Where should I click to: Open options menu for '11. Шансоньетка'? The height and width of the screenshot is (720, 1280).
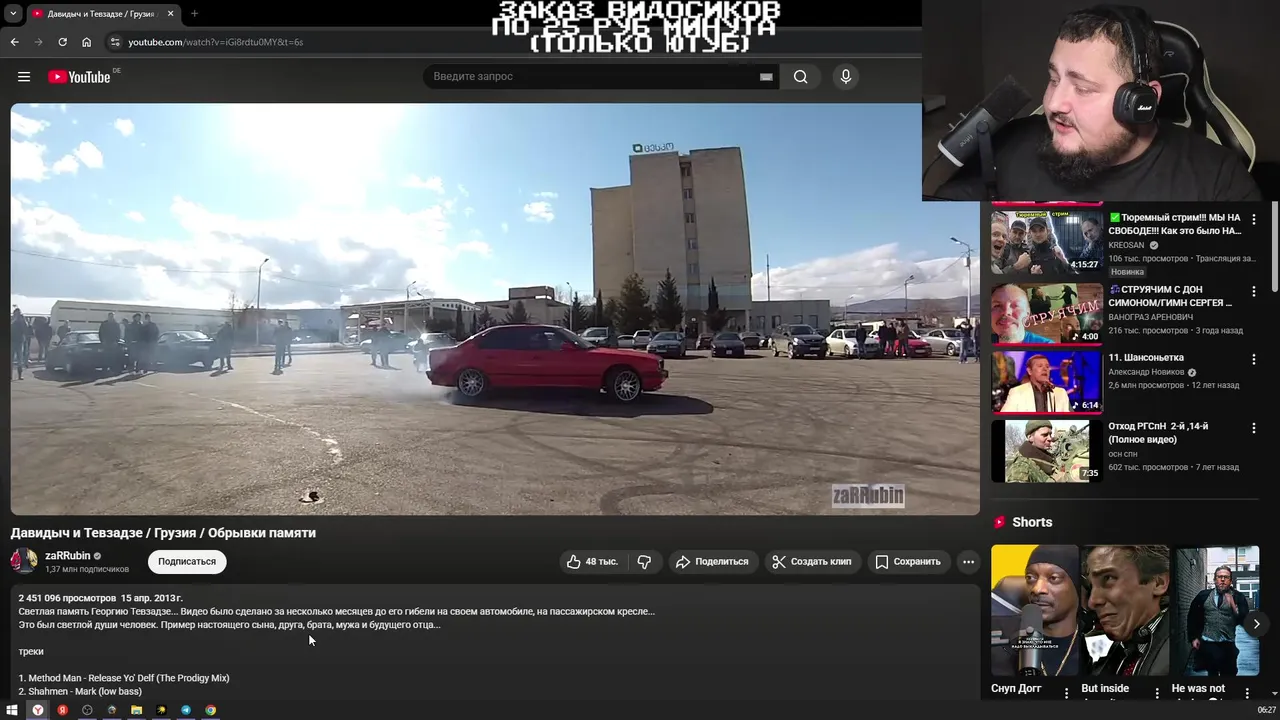click(1254, 359)
